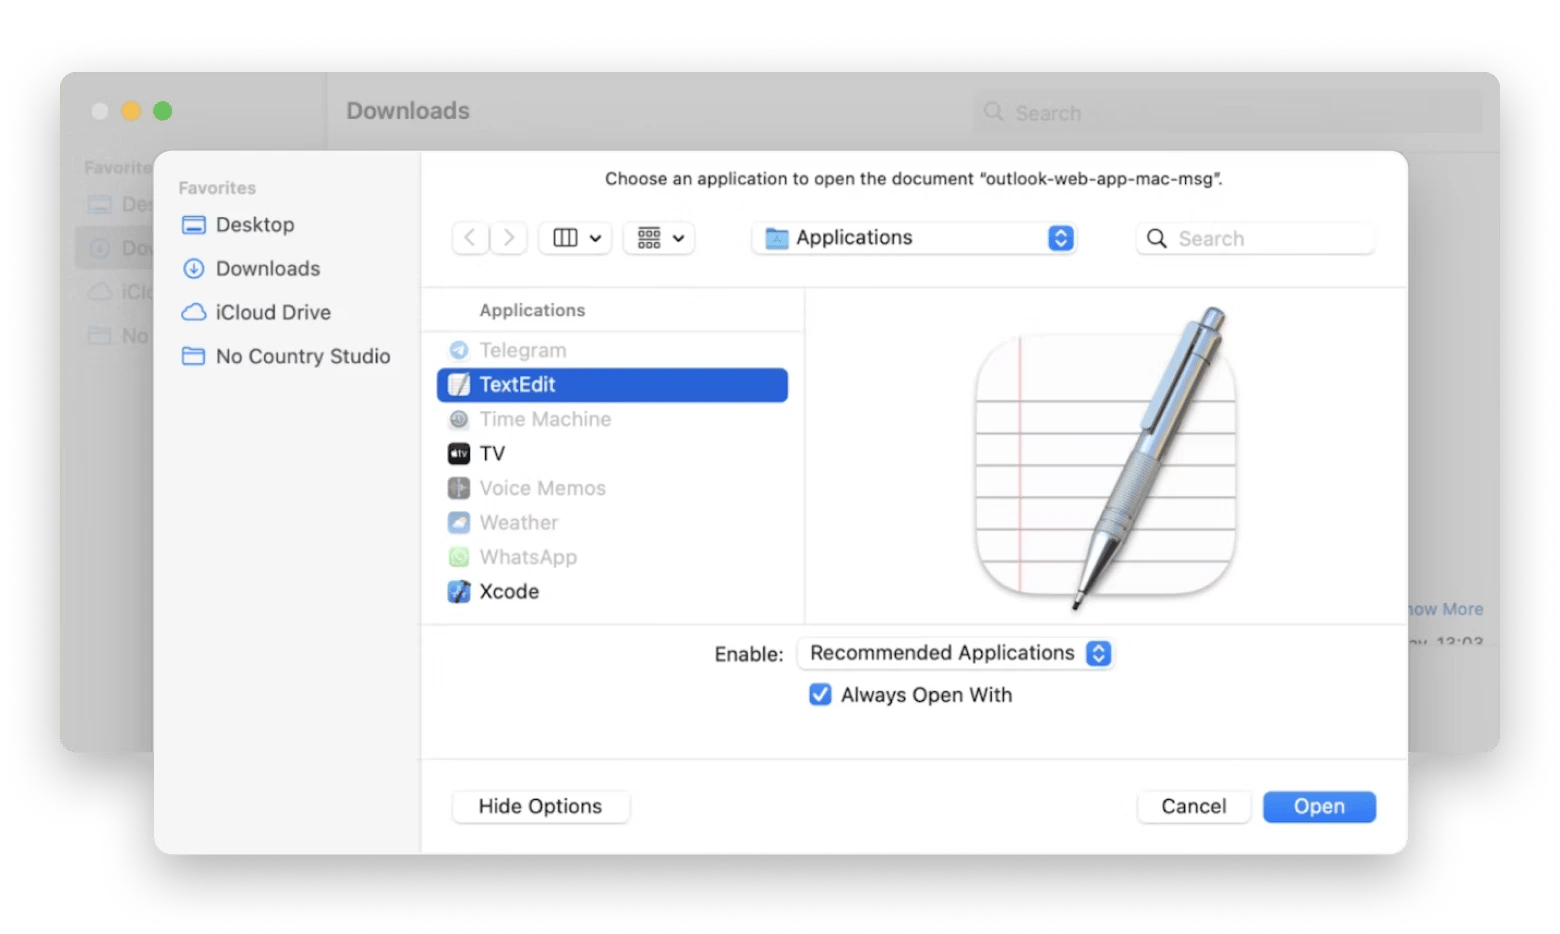
Task: Click the dialog Search field
Action: click(1255, 239)
